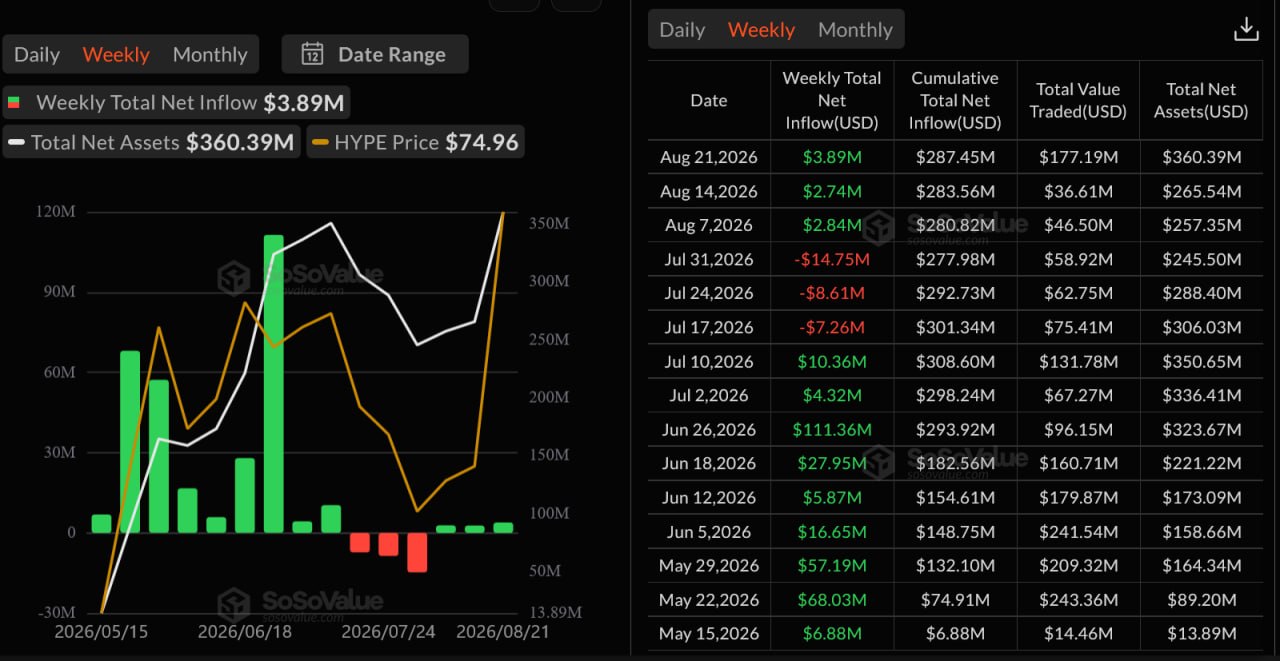
Task: Click Total Value Traded(USD) column header
Action: [1078, 100]
